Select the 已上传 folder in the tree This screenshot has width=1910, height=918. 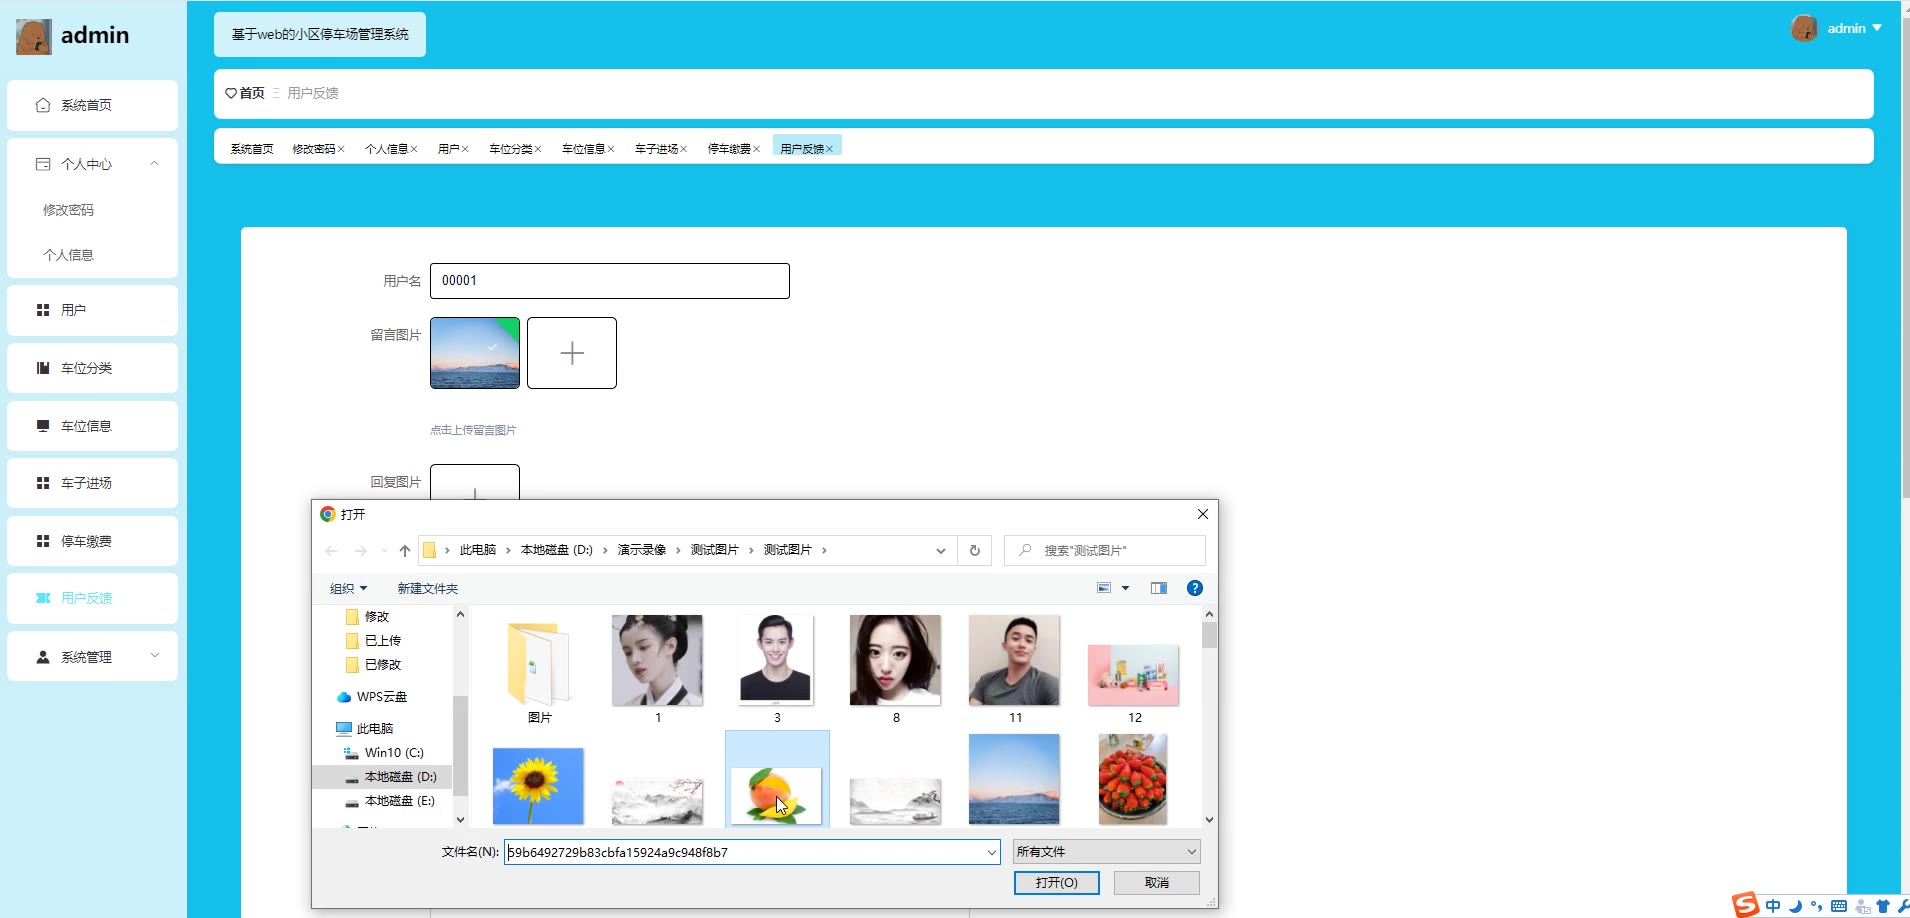click(382, 641)
